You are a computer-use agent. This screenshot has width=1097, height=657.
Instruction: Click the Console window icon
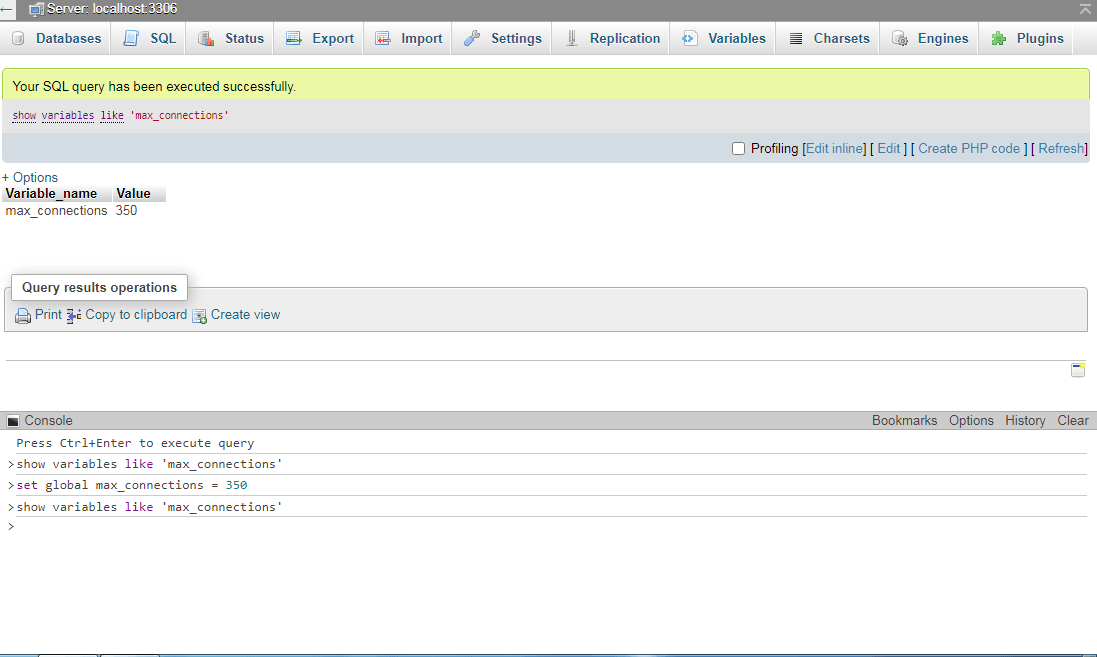coord(13,421)
